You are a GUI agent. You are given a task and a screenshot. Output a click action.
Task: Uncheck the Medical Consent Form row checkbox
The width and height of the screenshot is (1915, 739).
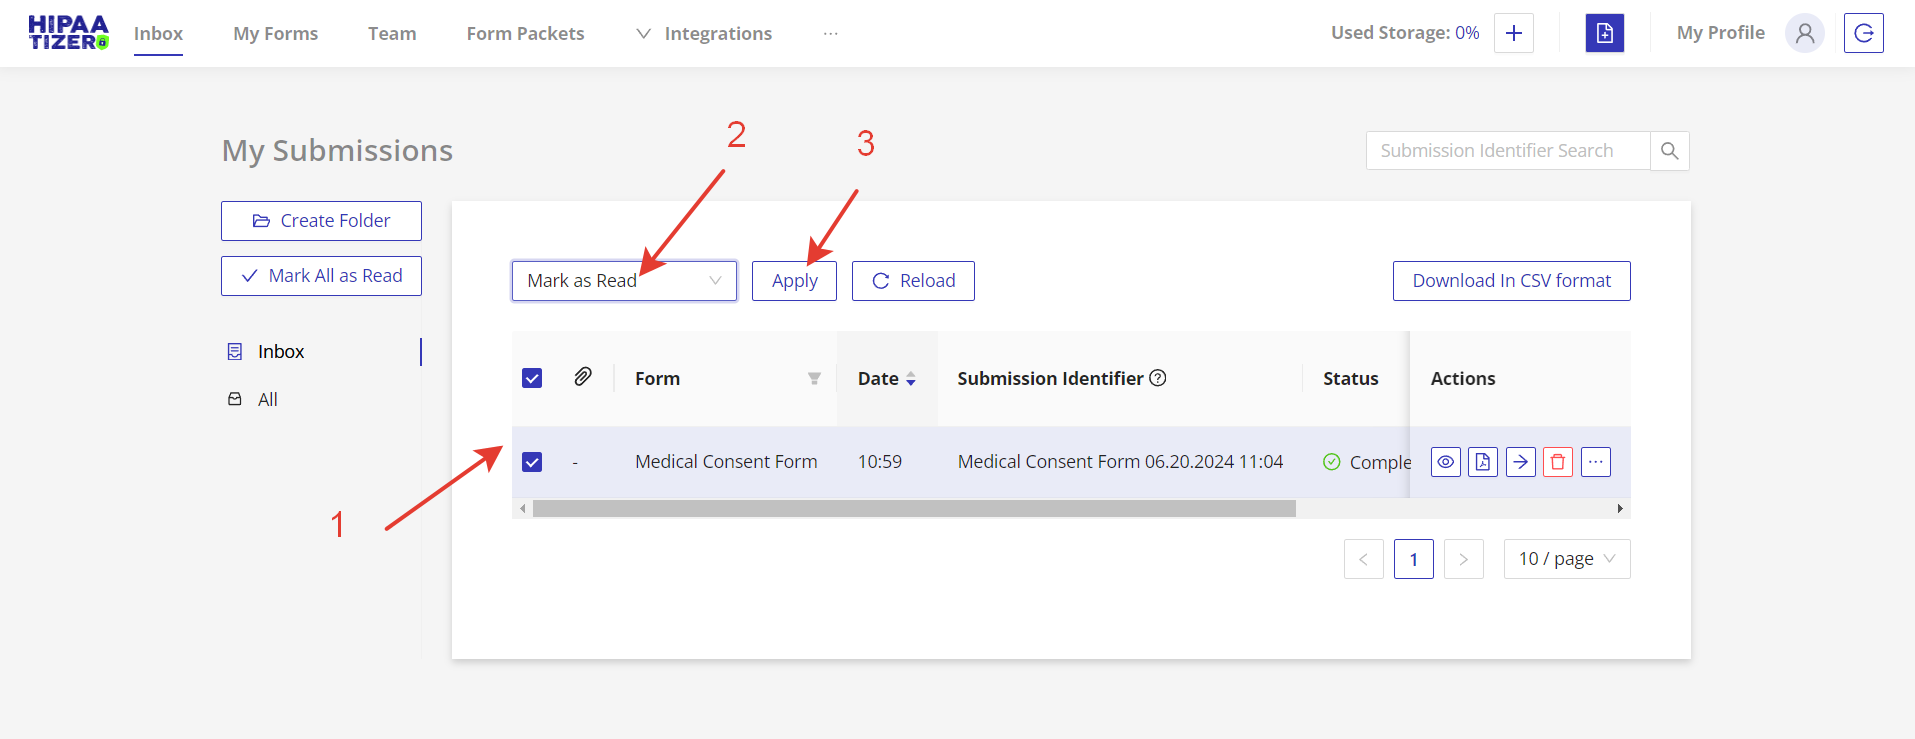(532, 462)
